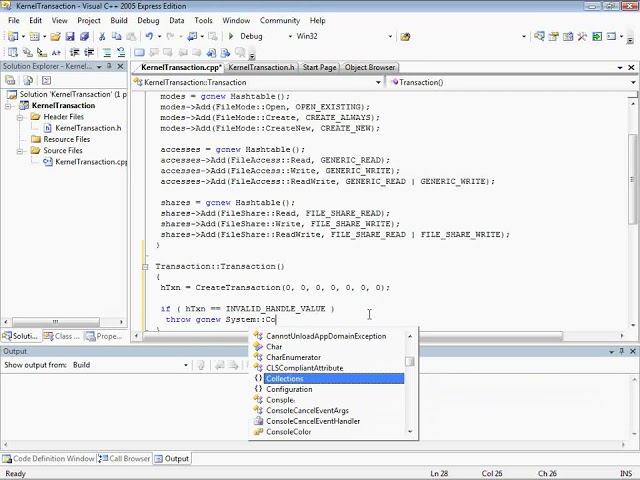Click the Solution Explorer horizontal scrollbar thumb
This screenshot has height=480, width=640.
point(56,322)
